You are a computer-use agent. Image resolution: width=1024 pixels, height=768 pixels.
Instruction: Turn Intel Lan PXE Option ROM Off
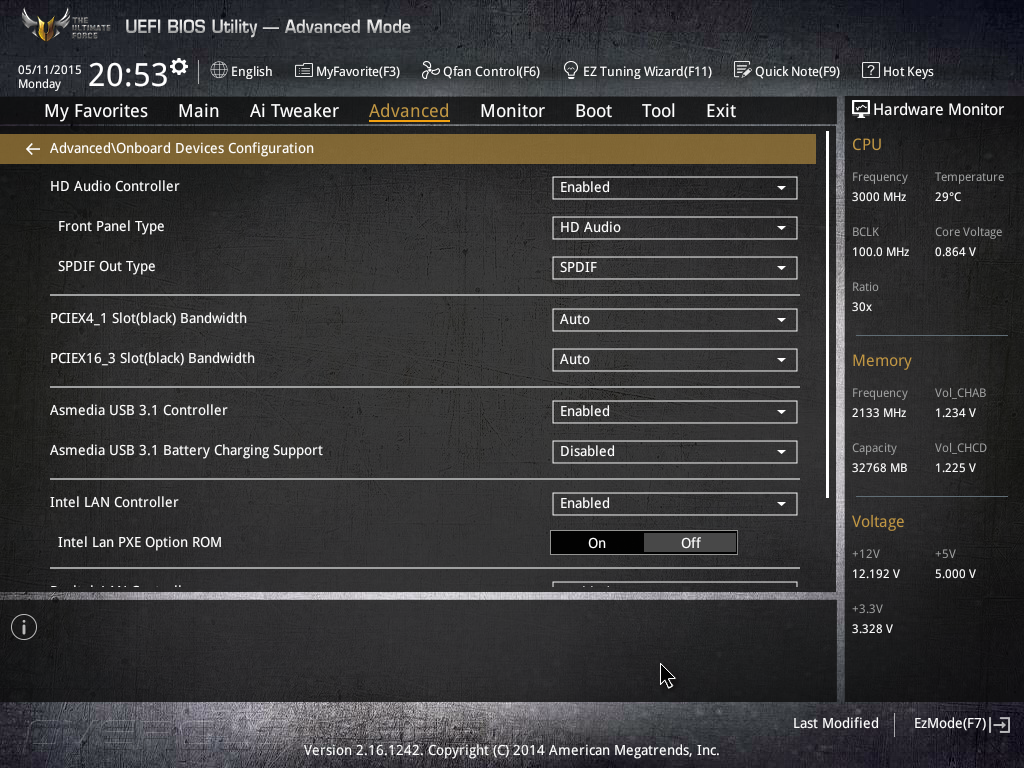click(690, 543)
